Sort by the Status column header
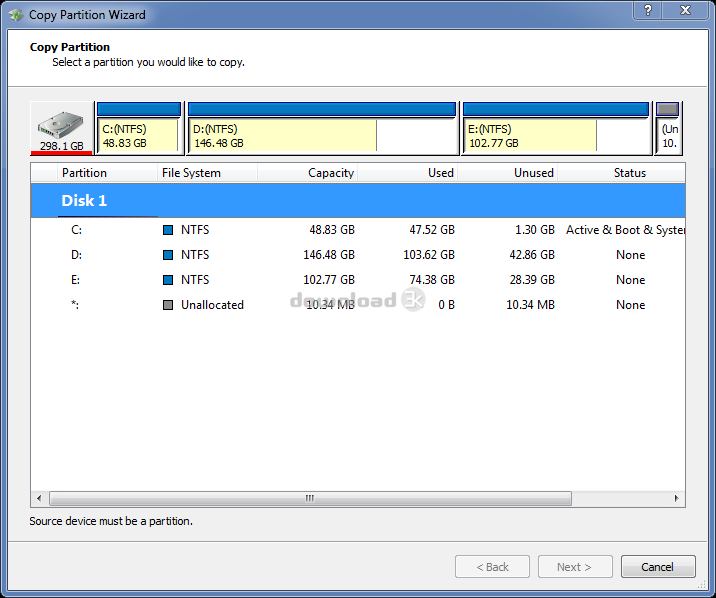 [x=621, y=173]
